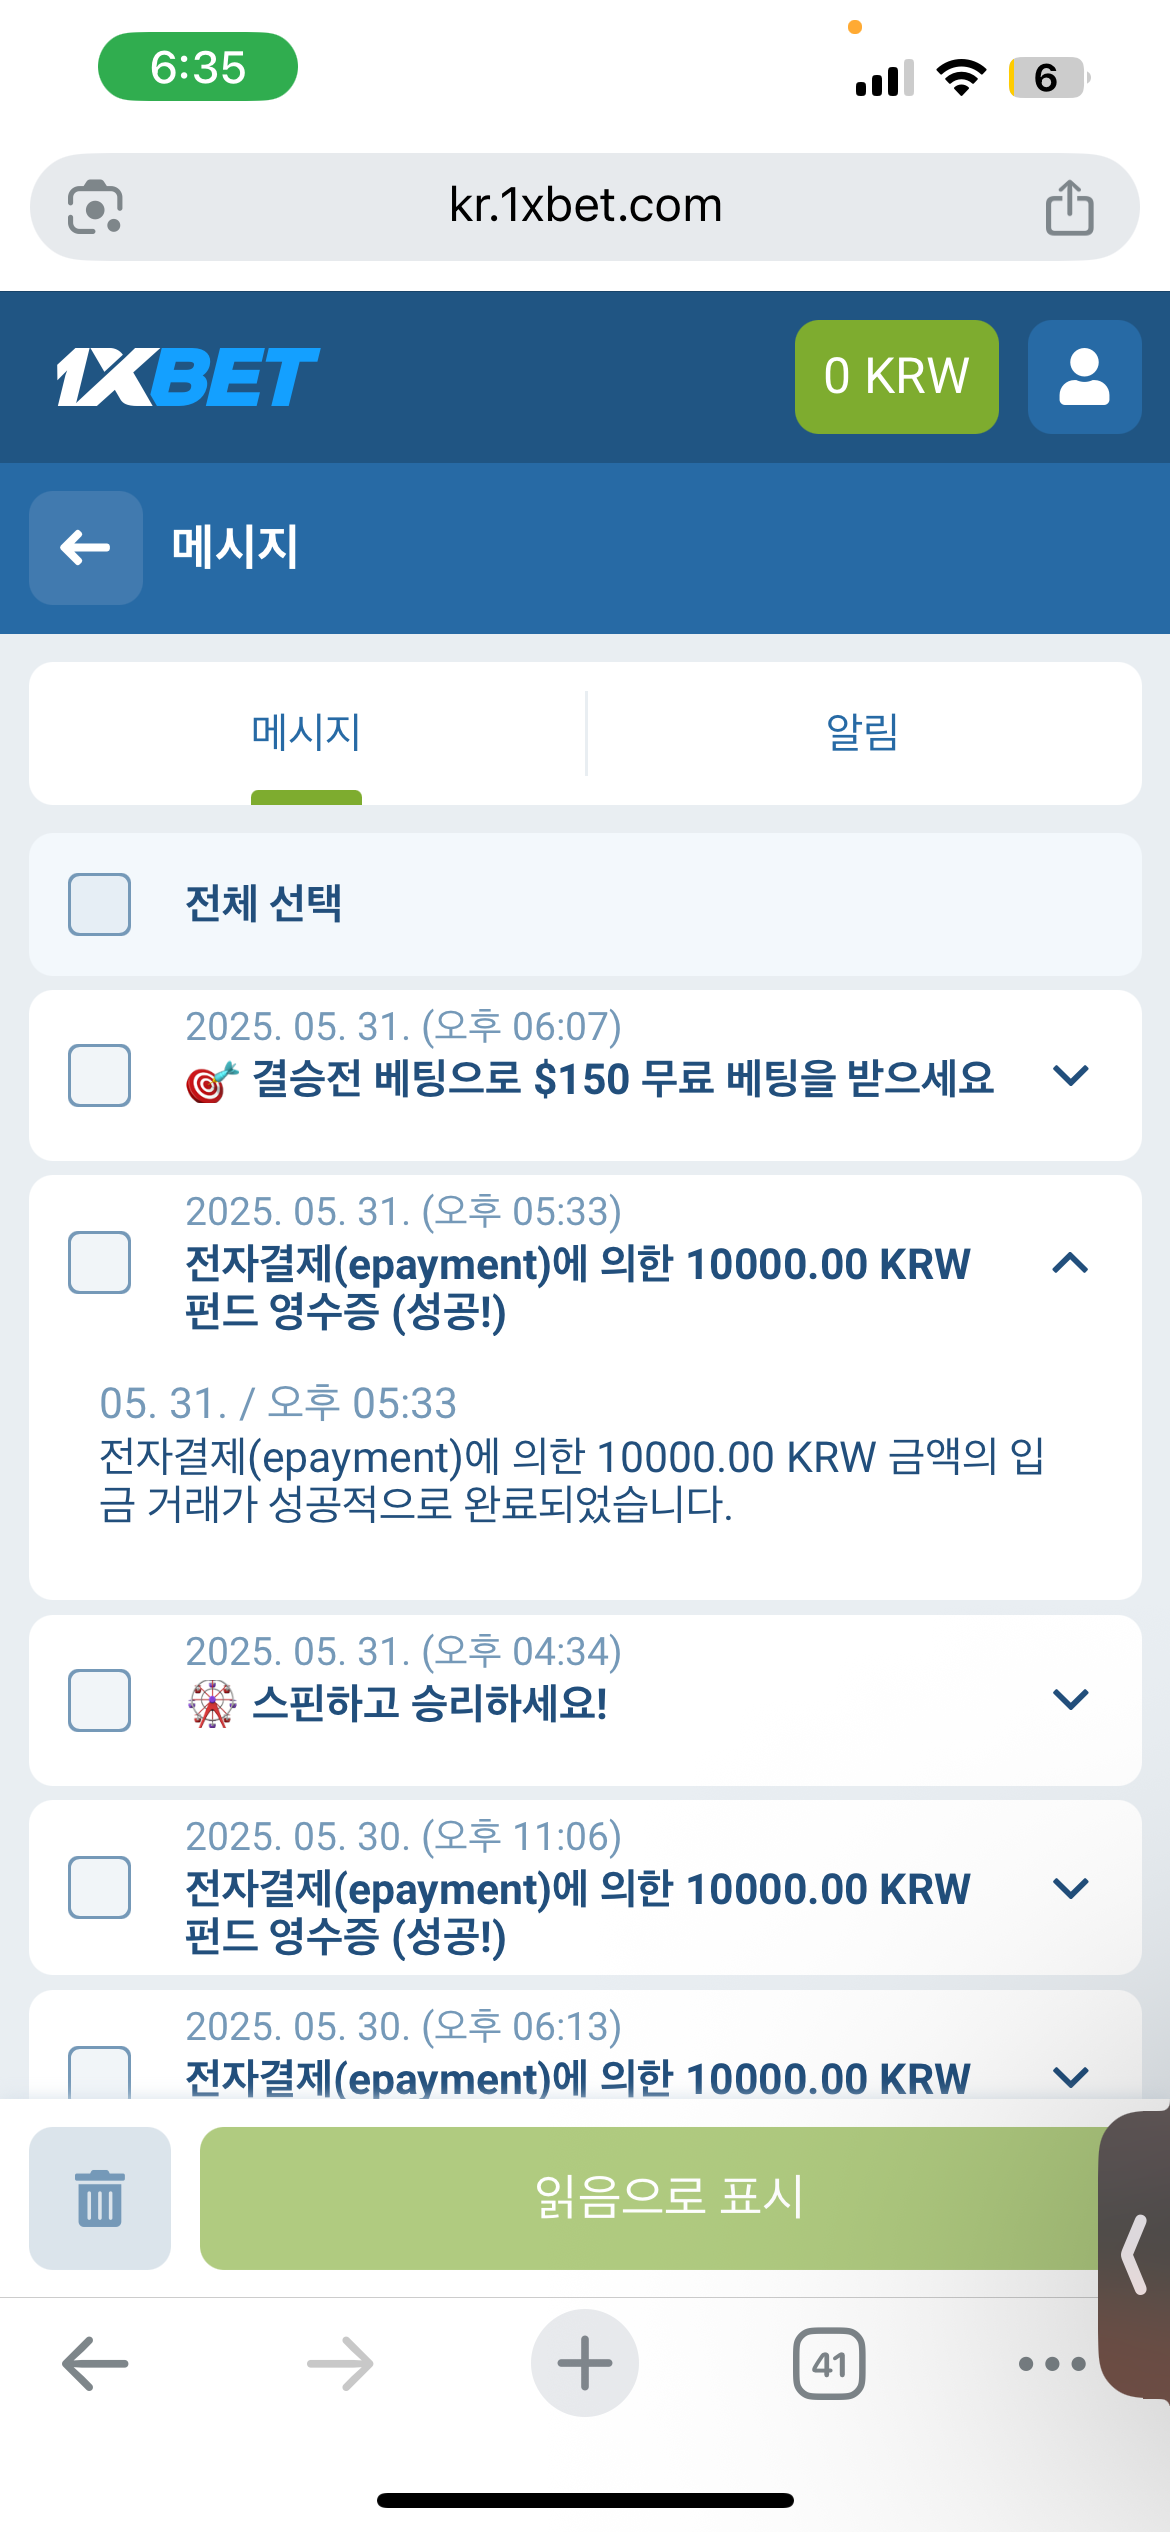The width and height of the screenshot is (1170, 2532).
Task: Click the trash delete icon
Action: pos(100,2198)
